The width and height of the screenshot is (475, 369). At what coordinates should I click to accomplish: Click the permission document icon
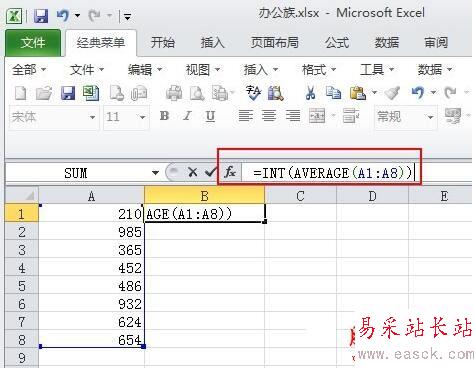click(x=117, y=93)
